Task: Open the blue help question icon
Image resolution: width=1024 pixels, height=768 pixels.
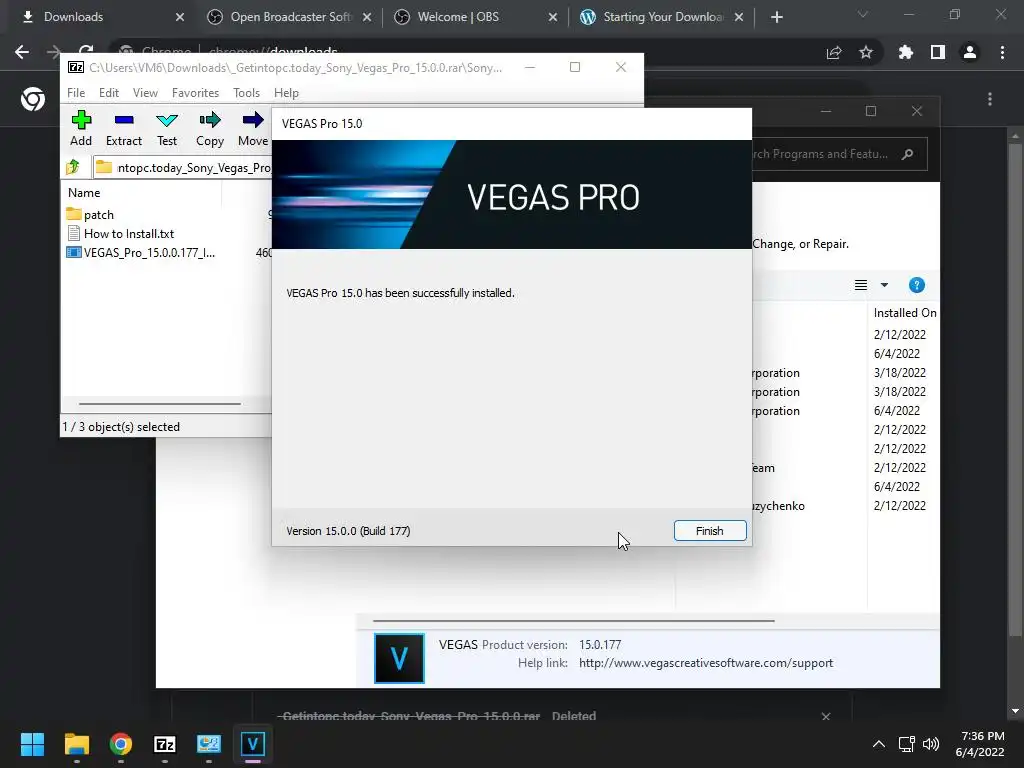Action: (917, 285)
